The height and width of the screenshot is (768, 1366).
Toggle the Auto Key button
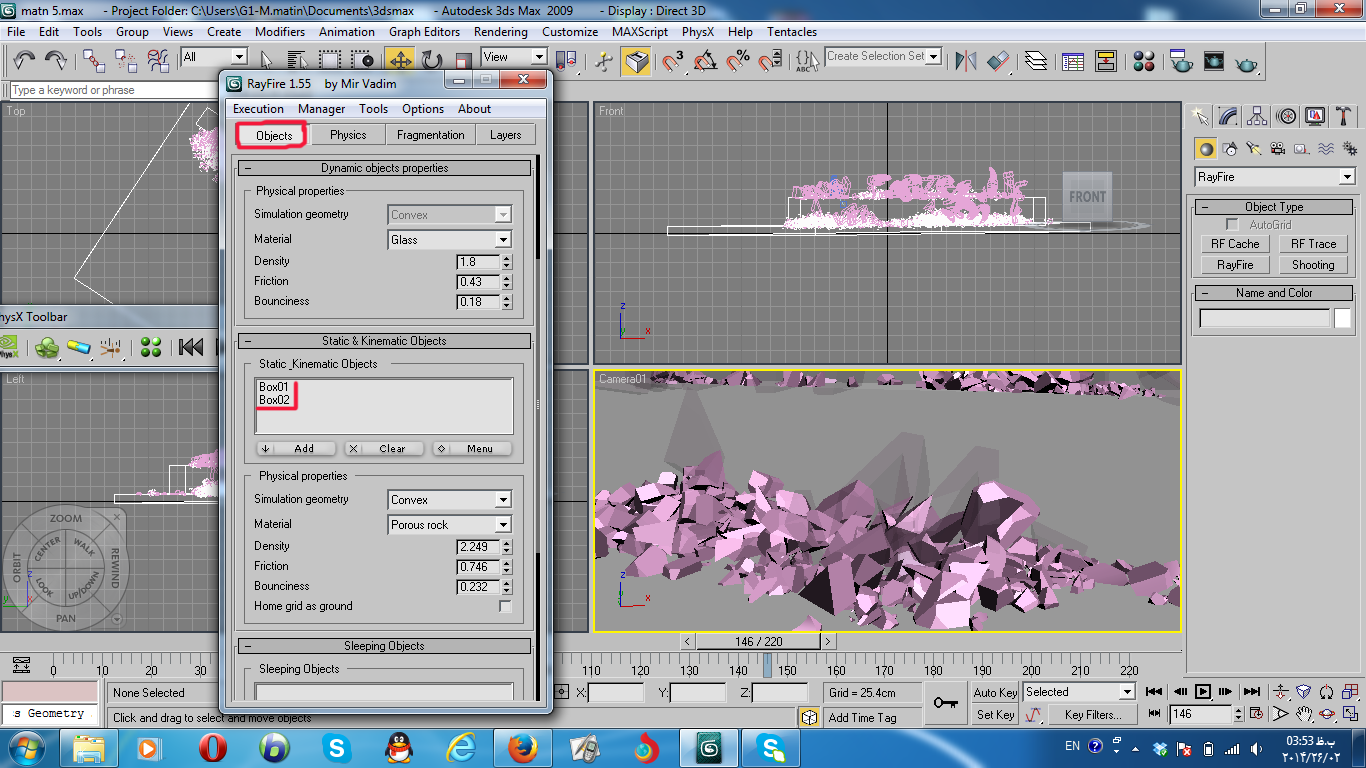coord(995,692)
